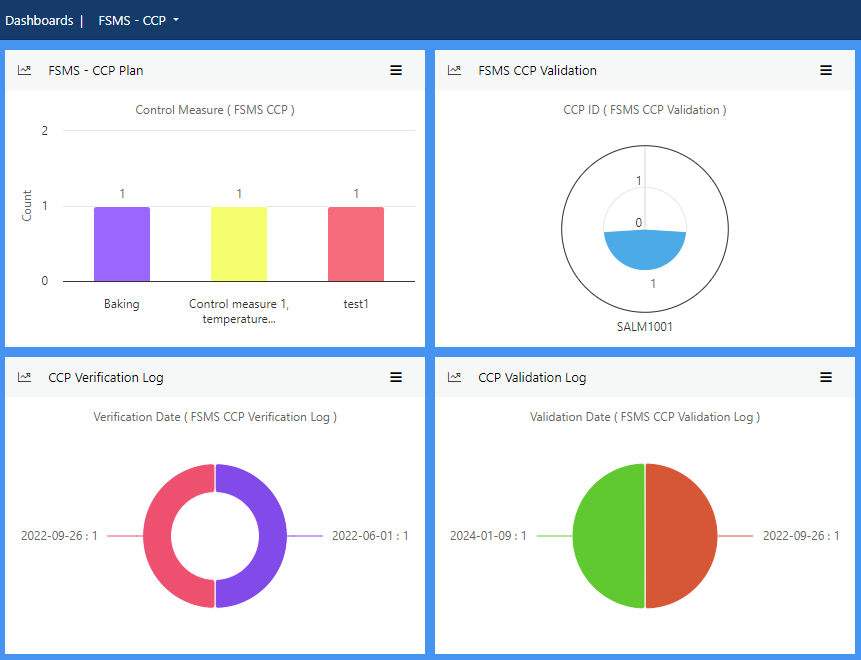Expand the FSMS - CCP dashboard dropdown
Image resolution: width=861 pixels, height=660 pixels.
coord(138,20)
